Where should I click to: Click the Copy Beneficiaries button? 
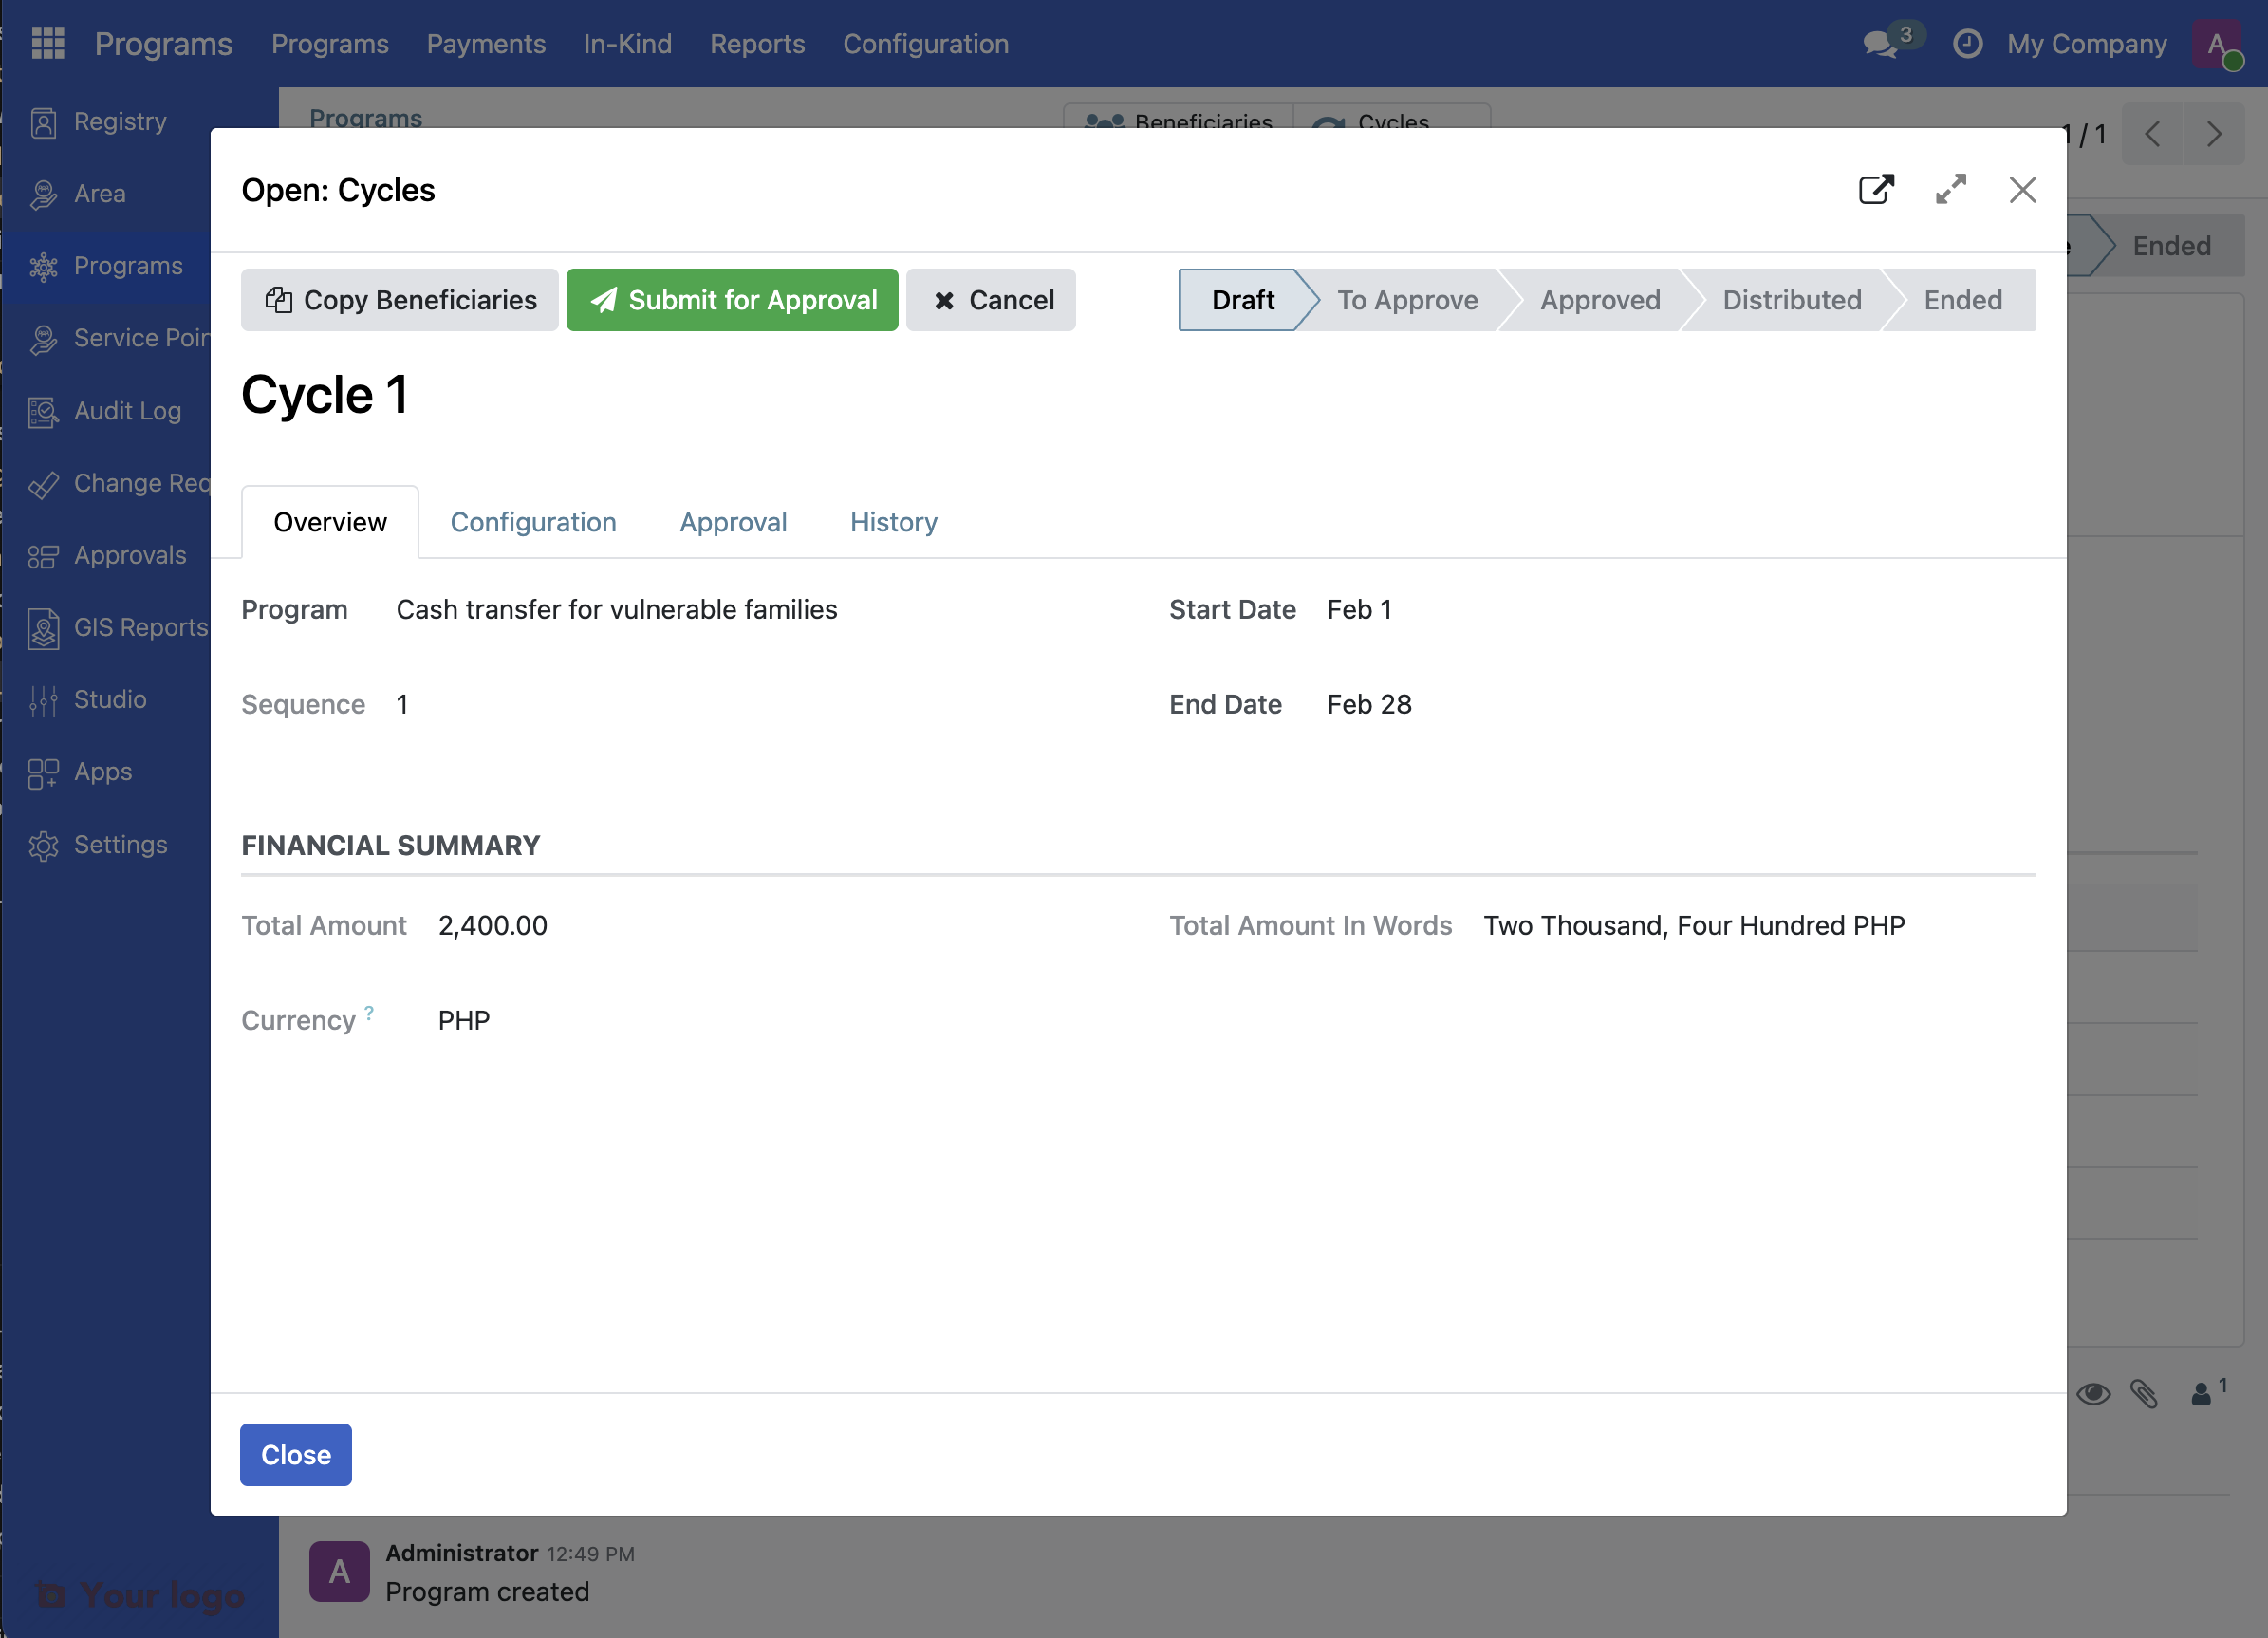point(399,300)
